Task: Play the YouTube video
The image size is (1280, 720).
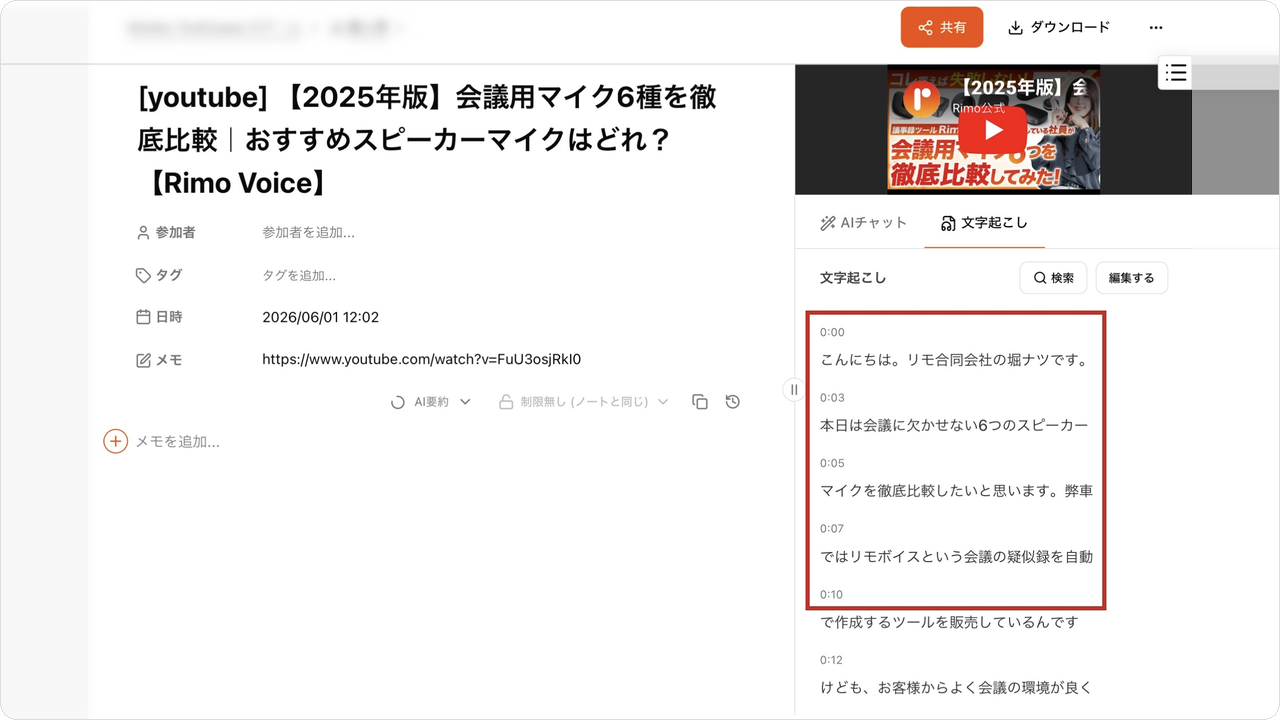Action: (992, 130)
